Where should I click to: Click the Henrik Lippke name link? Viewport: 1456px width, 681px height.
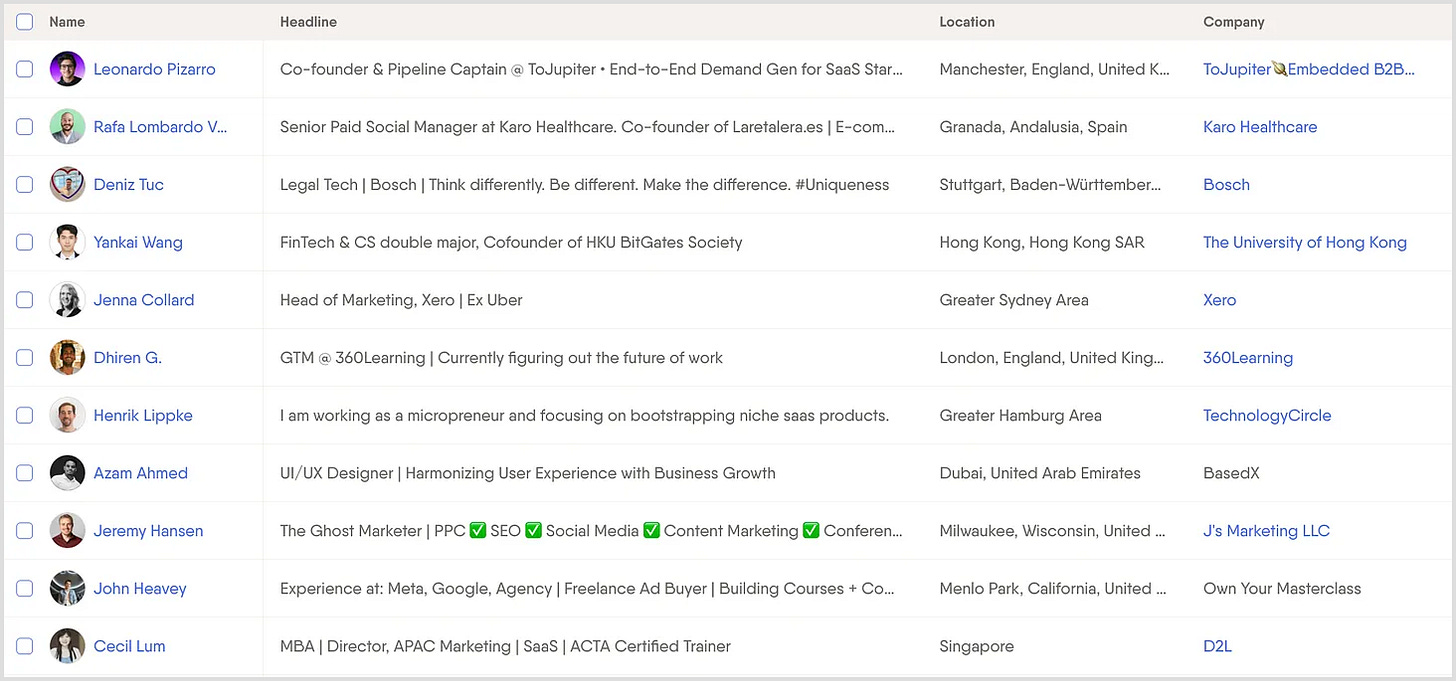coord(143,415)
